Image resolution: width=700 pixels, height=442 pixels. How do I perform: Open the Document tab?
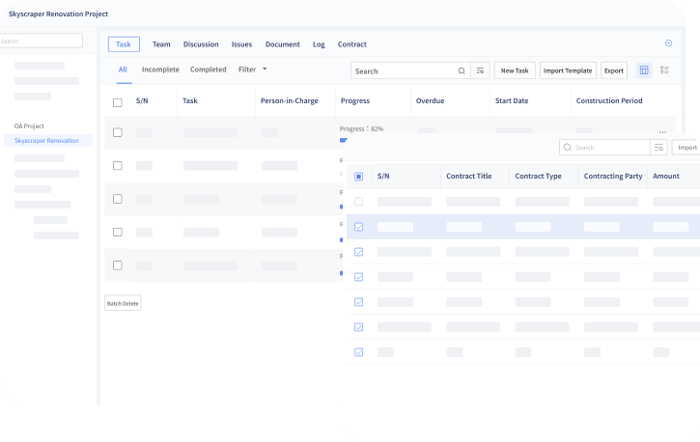click(283, 44)
